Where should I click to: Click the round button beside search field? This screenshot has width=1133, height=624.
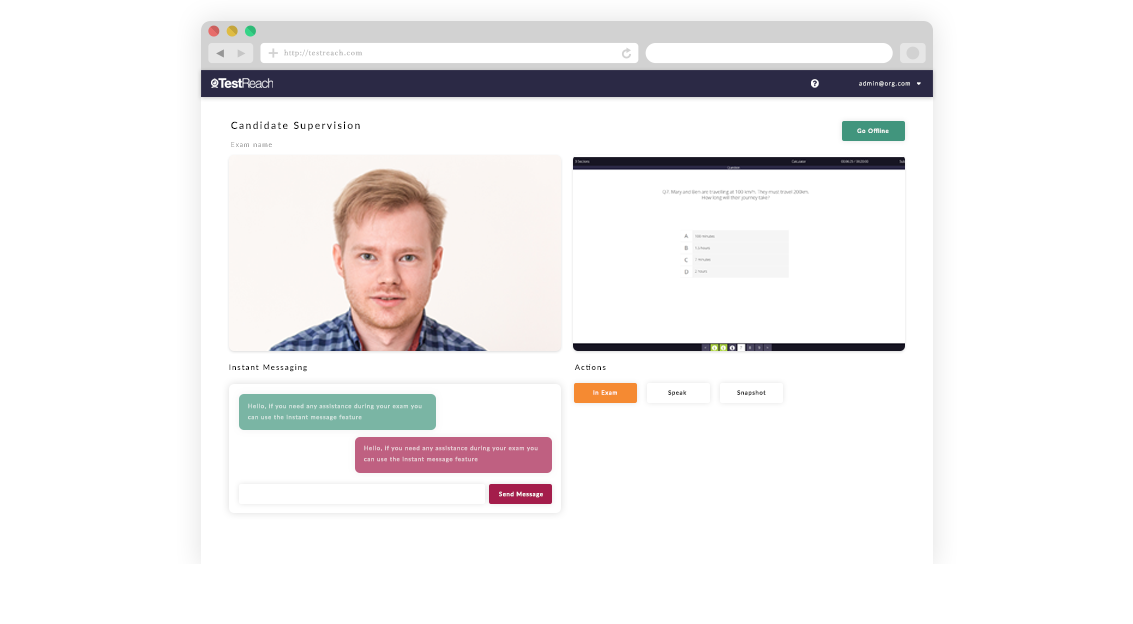[913, 53]
